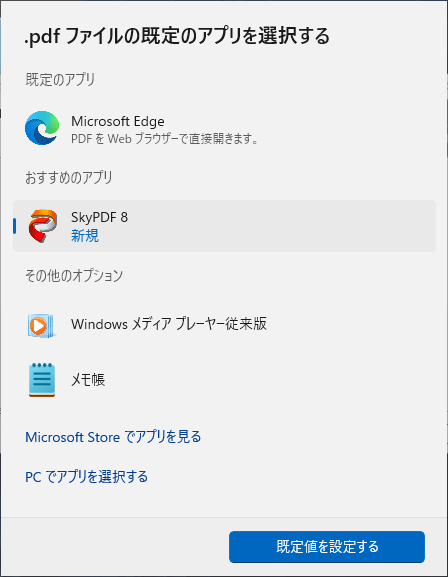Click the dialog title .pdf ファイルの既定のアプリを選択する

(x=177, y=36)
